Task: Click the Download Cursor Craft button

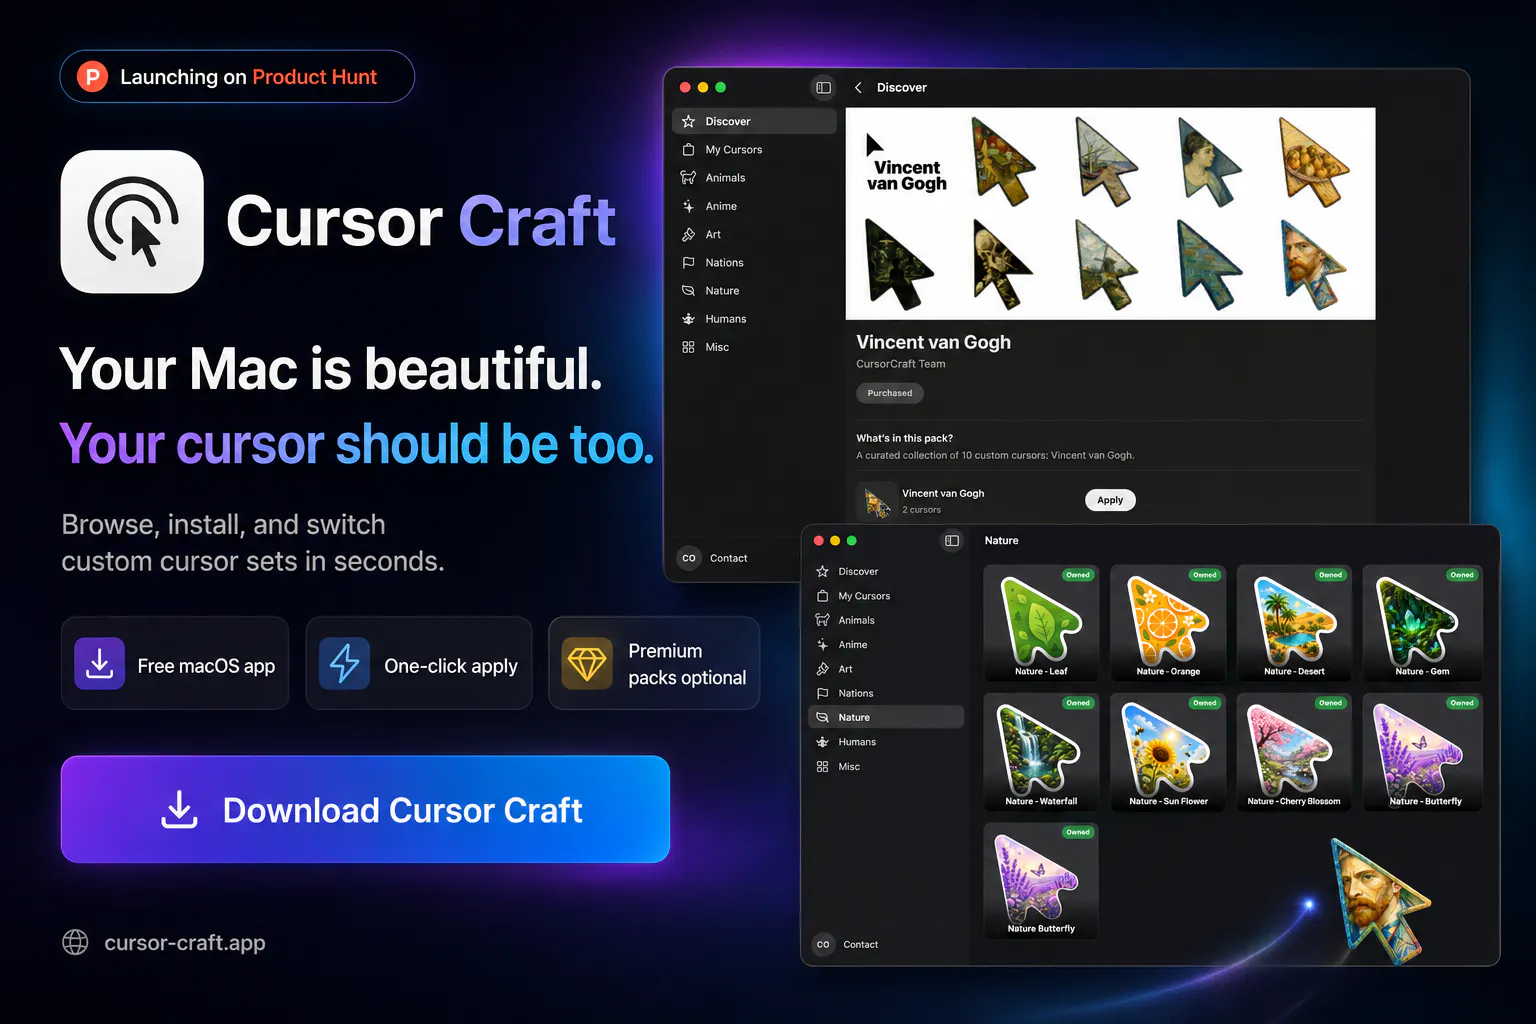Action: point(365,809)
